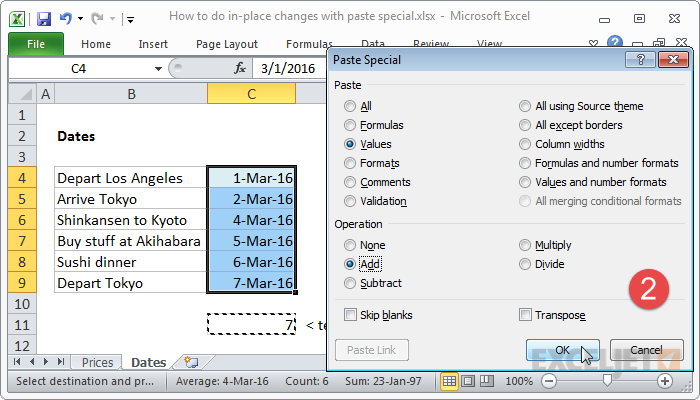
Task: Open the Name Box dropdown arrow
Action: [158, 69]
